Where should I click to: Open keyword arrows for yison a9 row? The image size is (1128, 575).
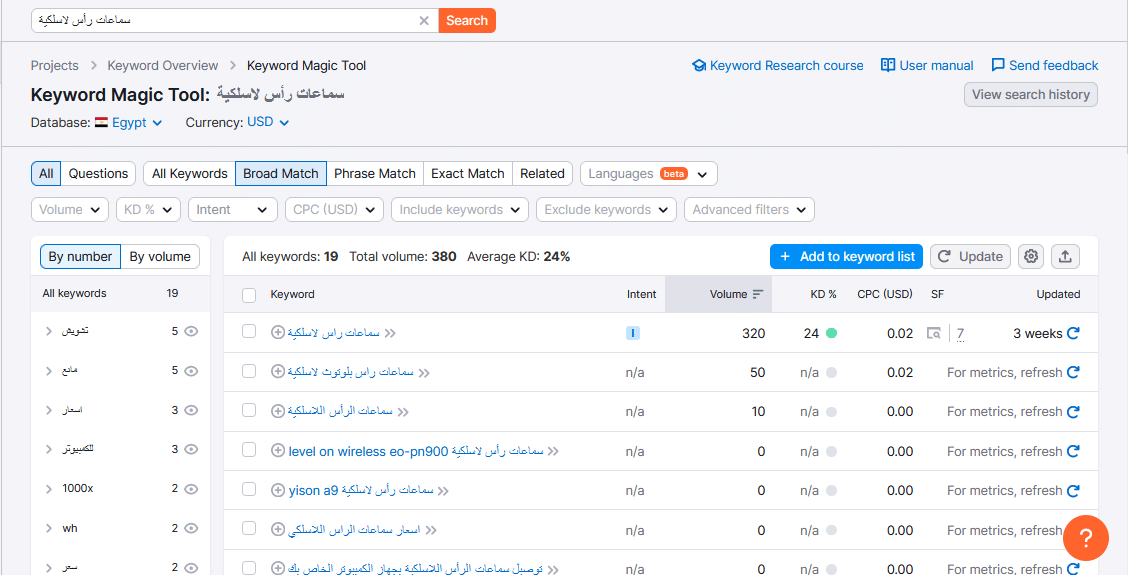[443, 491]
